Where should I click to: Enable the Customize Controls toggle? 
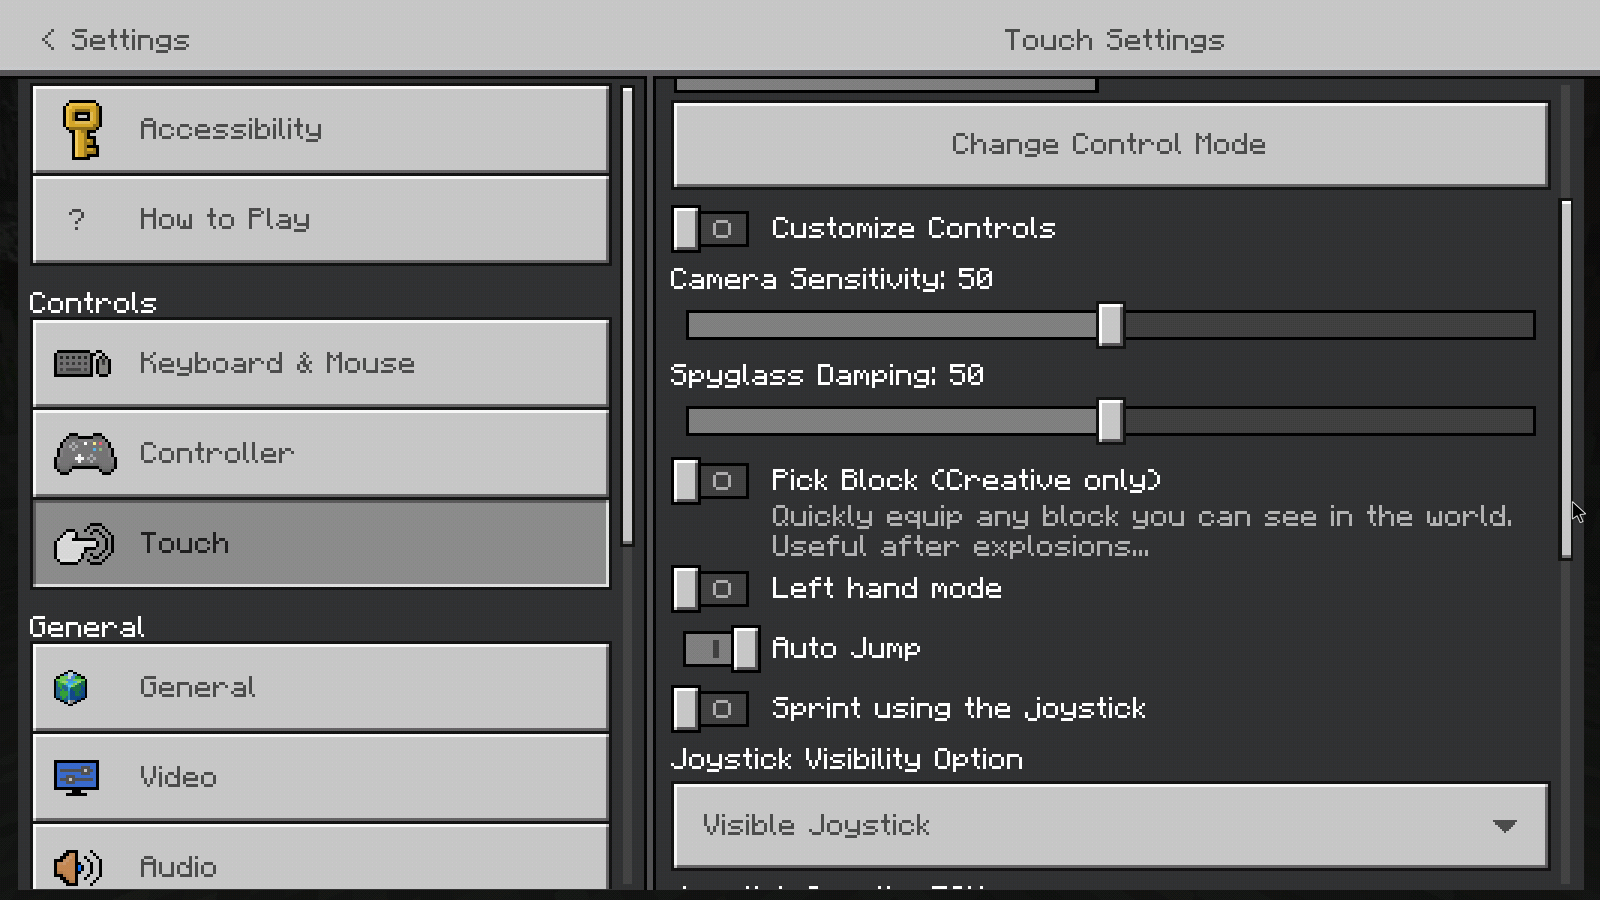[x=710, y=229]
